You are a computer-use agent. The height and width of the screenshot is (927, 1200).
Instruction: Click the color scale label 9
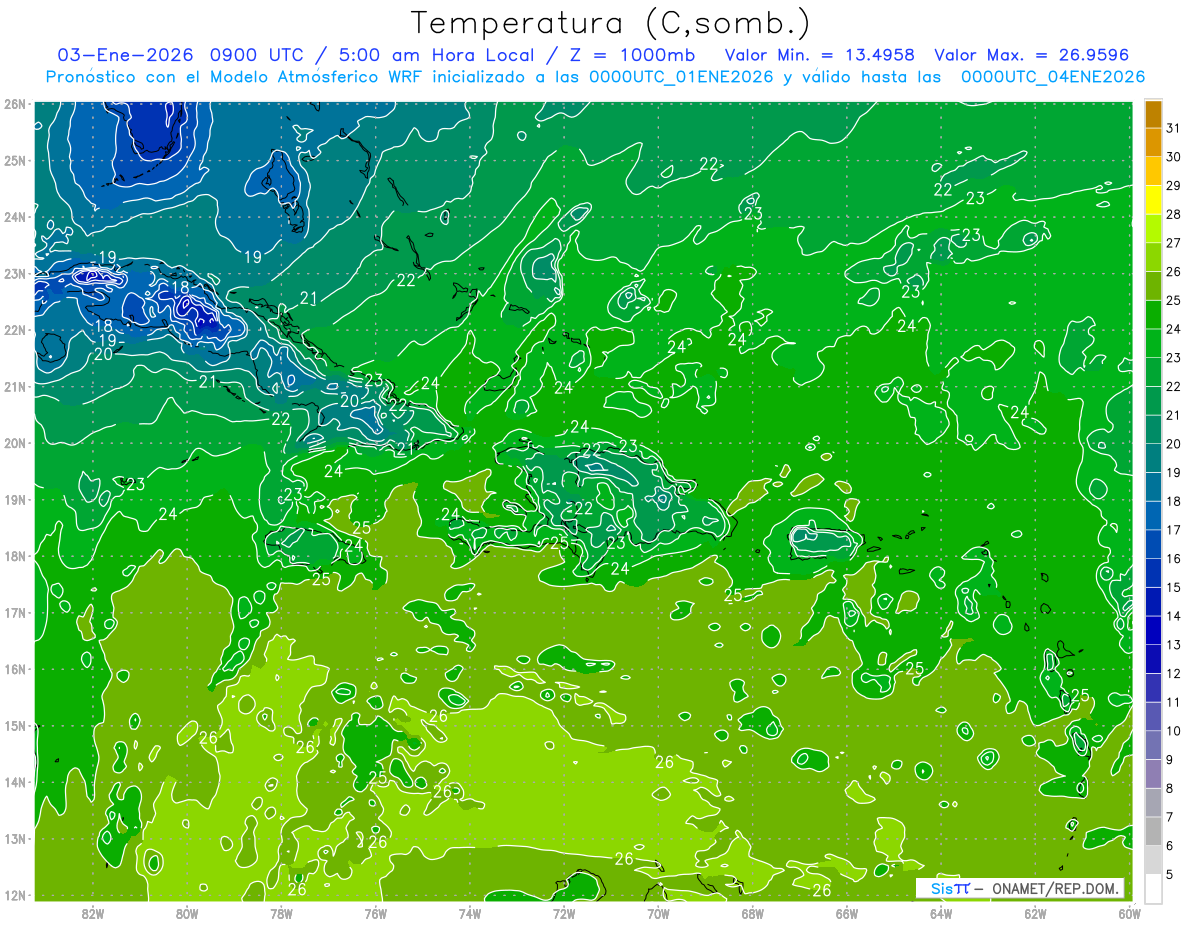(x=1170, y=760)
